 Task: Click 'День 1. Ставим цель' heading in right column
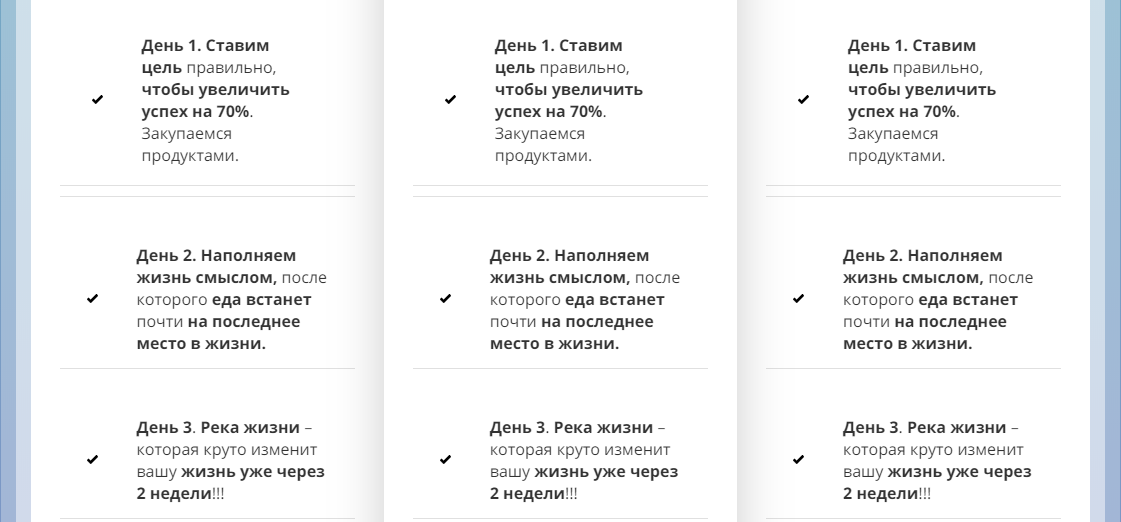point(912,56)
